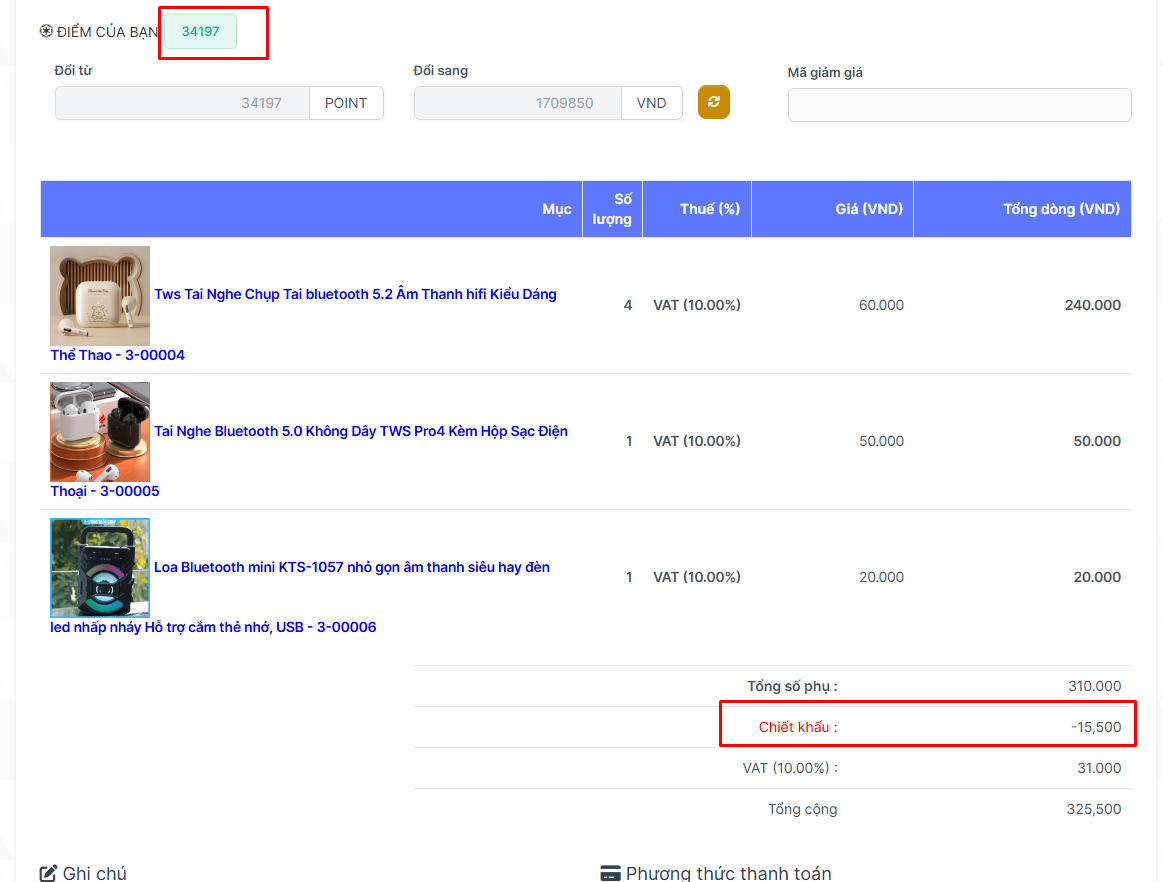Click the Số lượng column header

click(x=612, y=209)
